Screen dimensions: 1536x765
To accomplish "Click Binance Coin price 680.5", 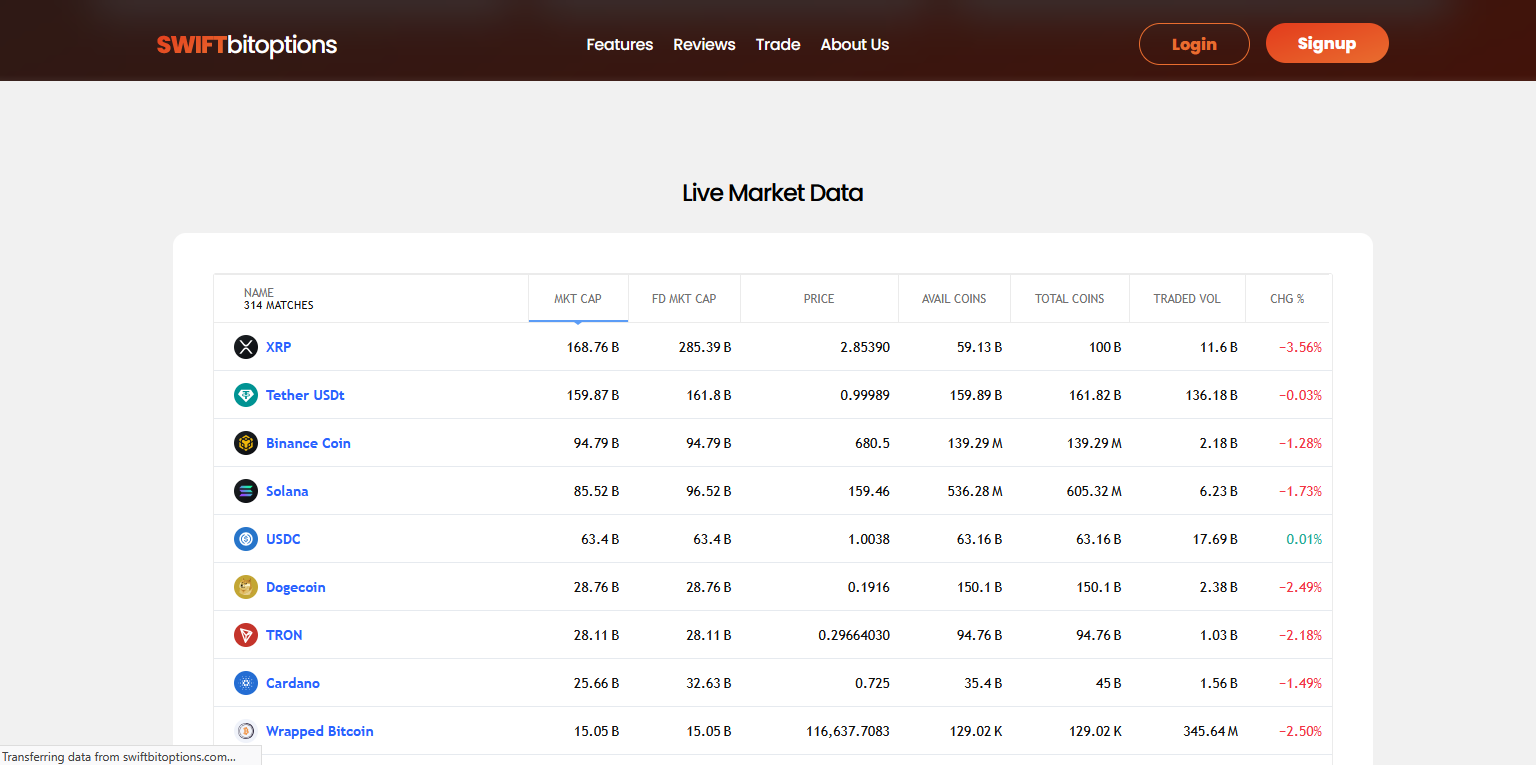I will [871, 443].
